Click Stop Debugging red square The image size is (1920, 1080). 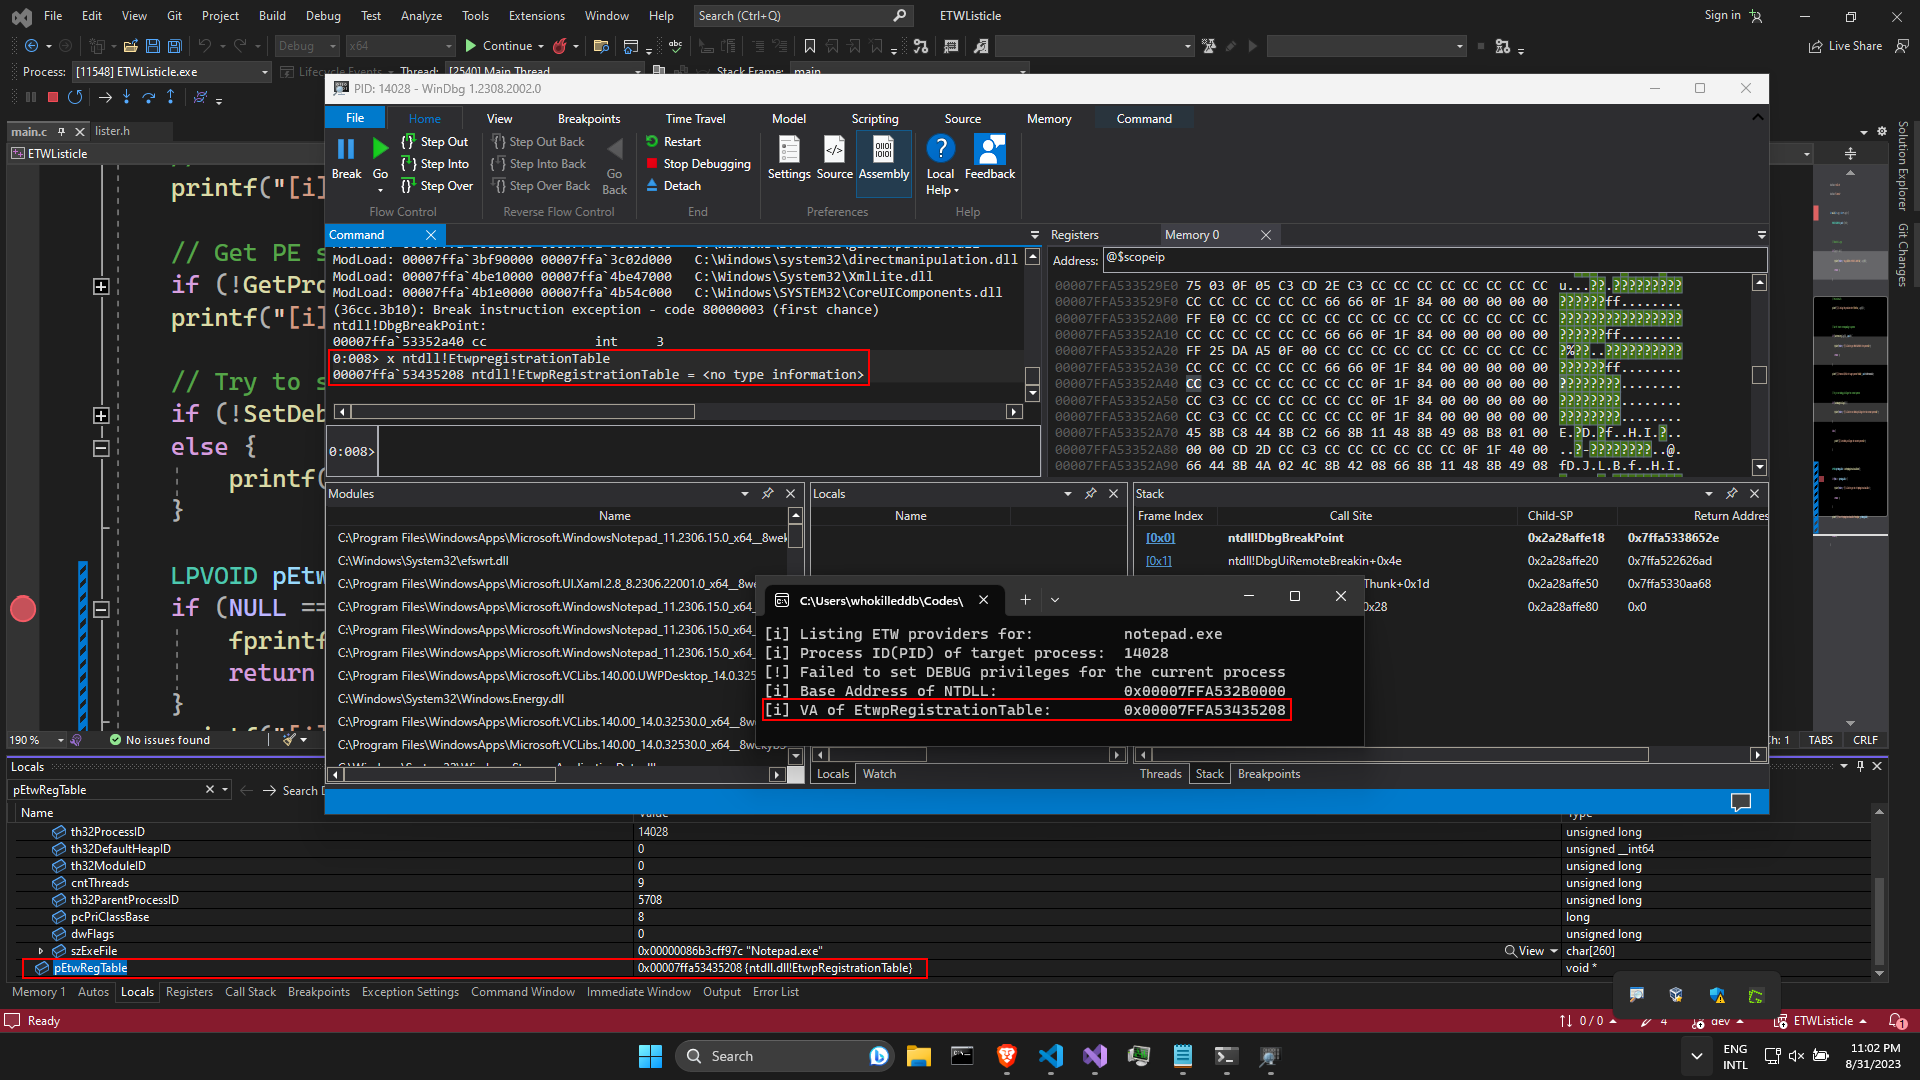tap(652, 164)
